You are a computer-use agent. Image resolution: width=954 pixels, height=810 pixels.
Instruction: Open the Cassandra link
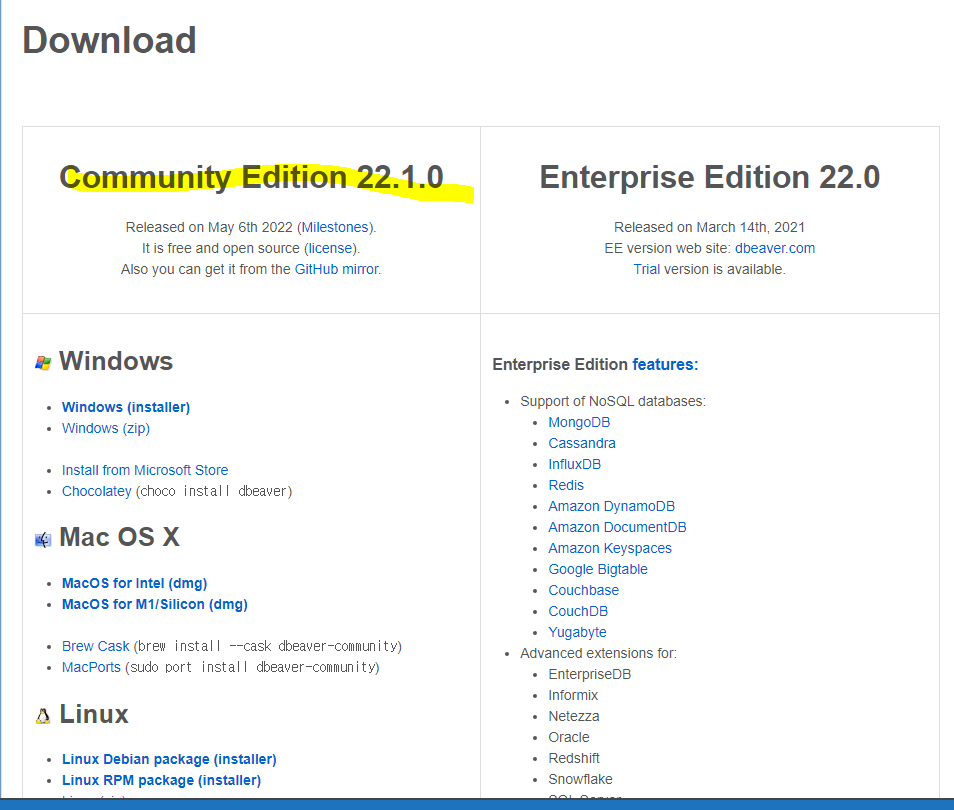click(582, 443)
